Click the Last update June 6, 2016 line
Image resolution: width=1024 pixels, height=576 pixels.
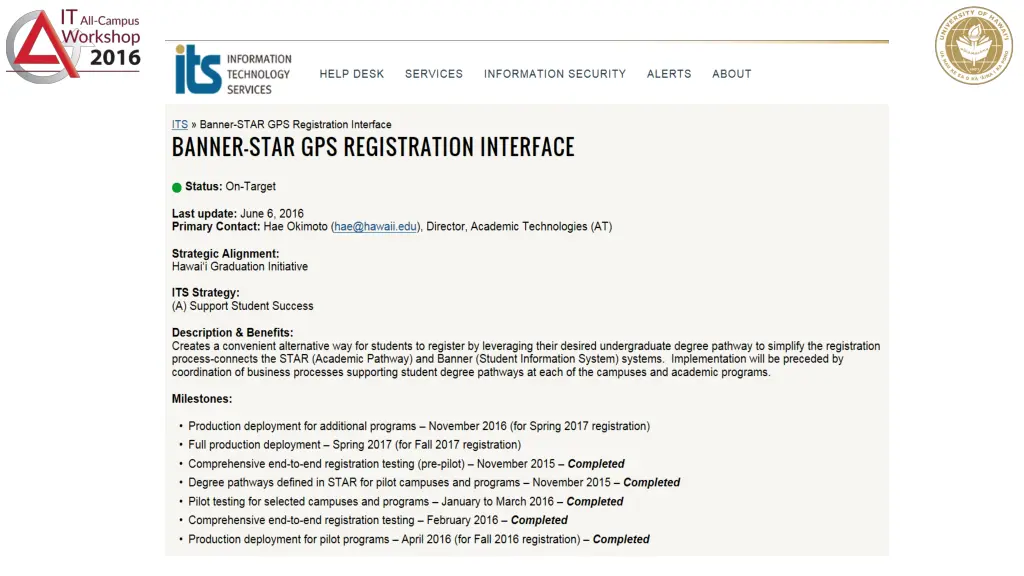click(238, 214)
